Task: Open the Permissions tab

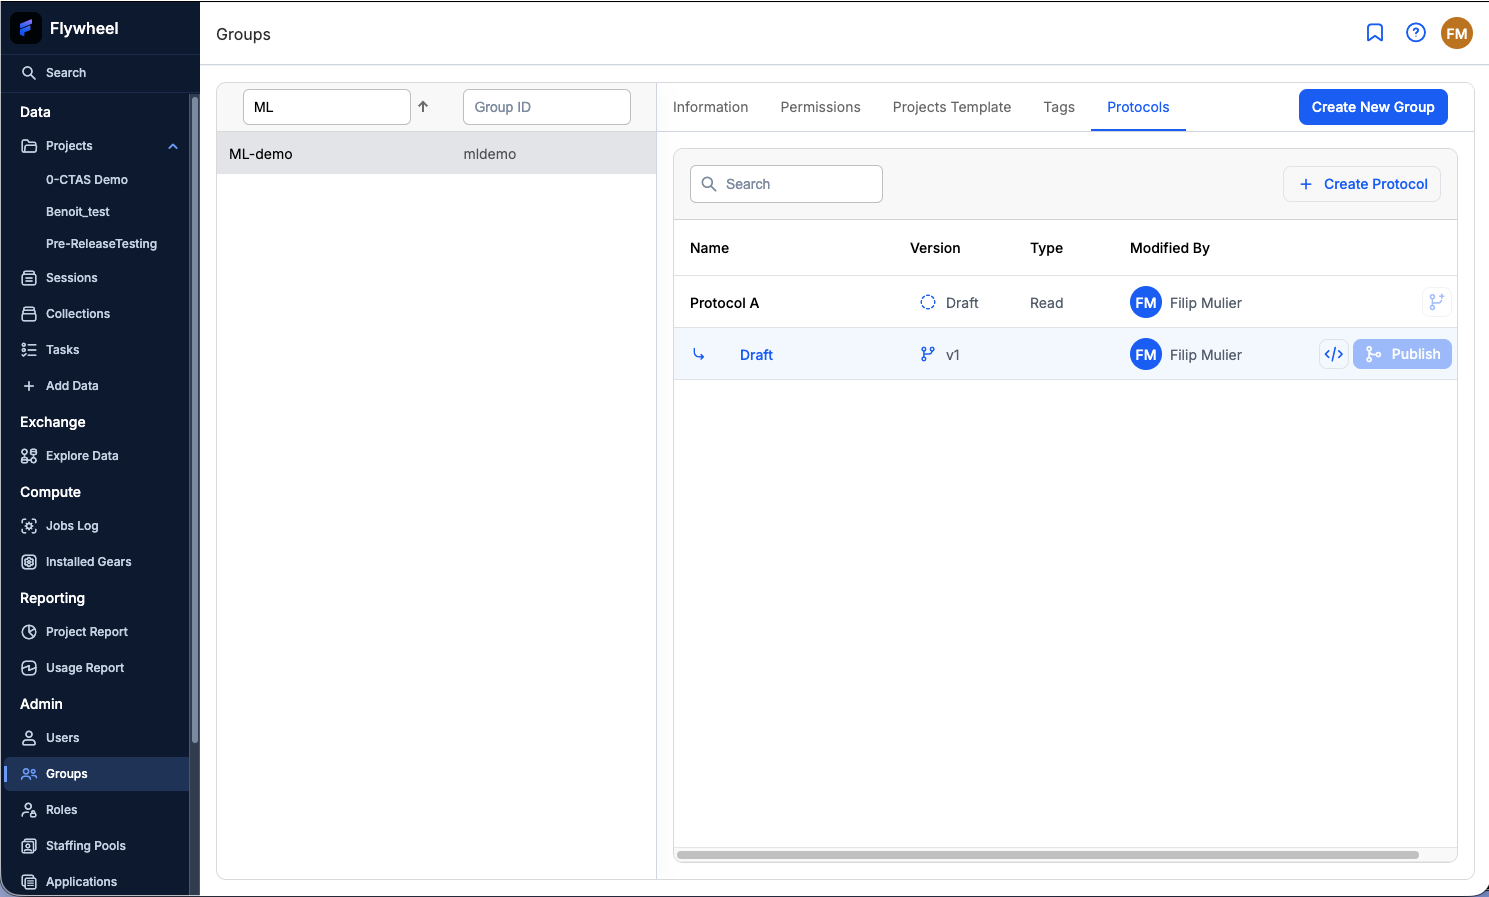Action: pyautogui.click(x=820, y=107)
